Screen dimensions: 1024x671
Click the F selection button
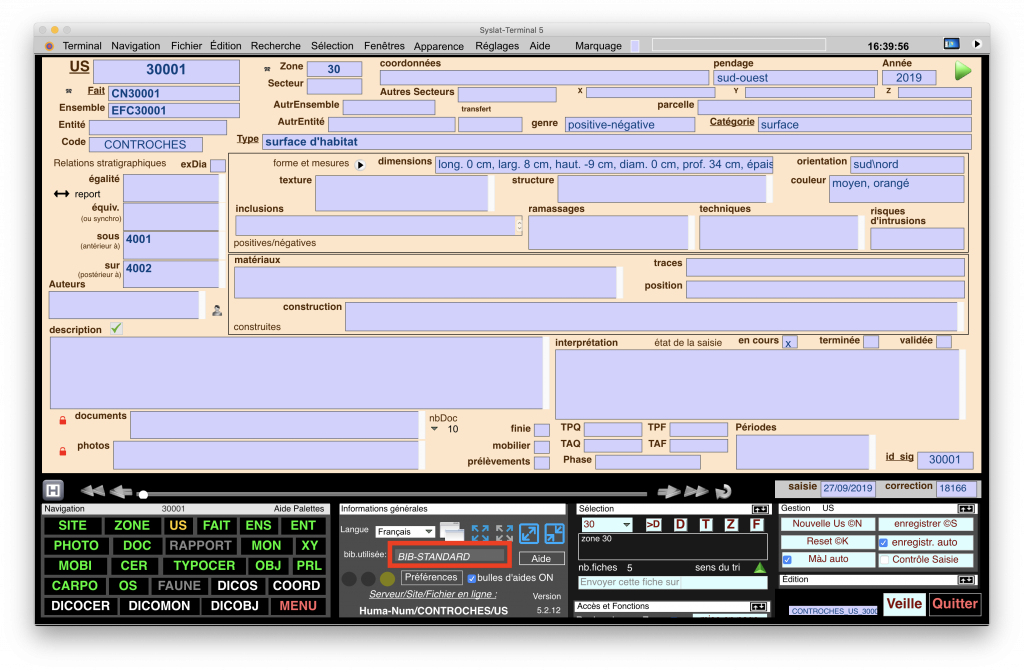pos(756,524)
